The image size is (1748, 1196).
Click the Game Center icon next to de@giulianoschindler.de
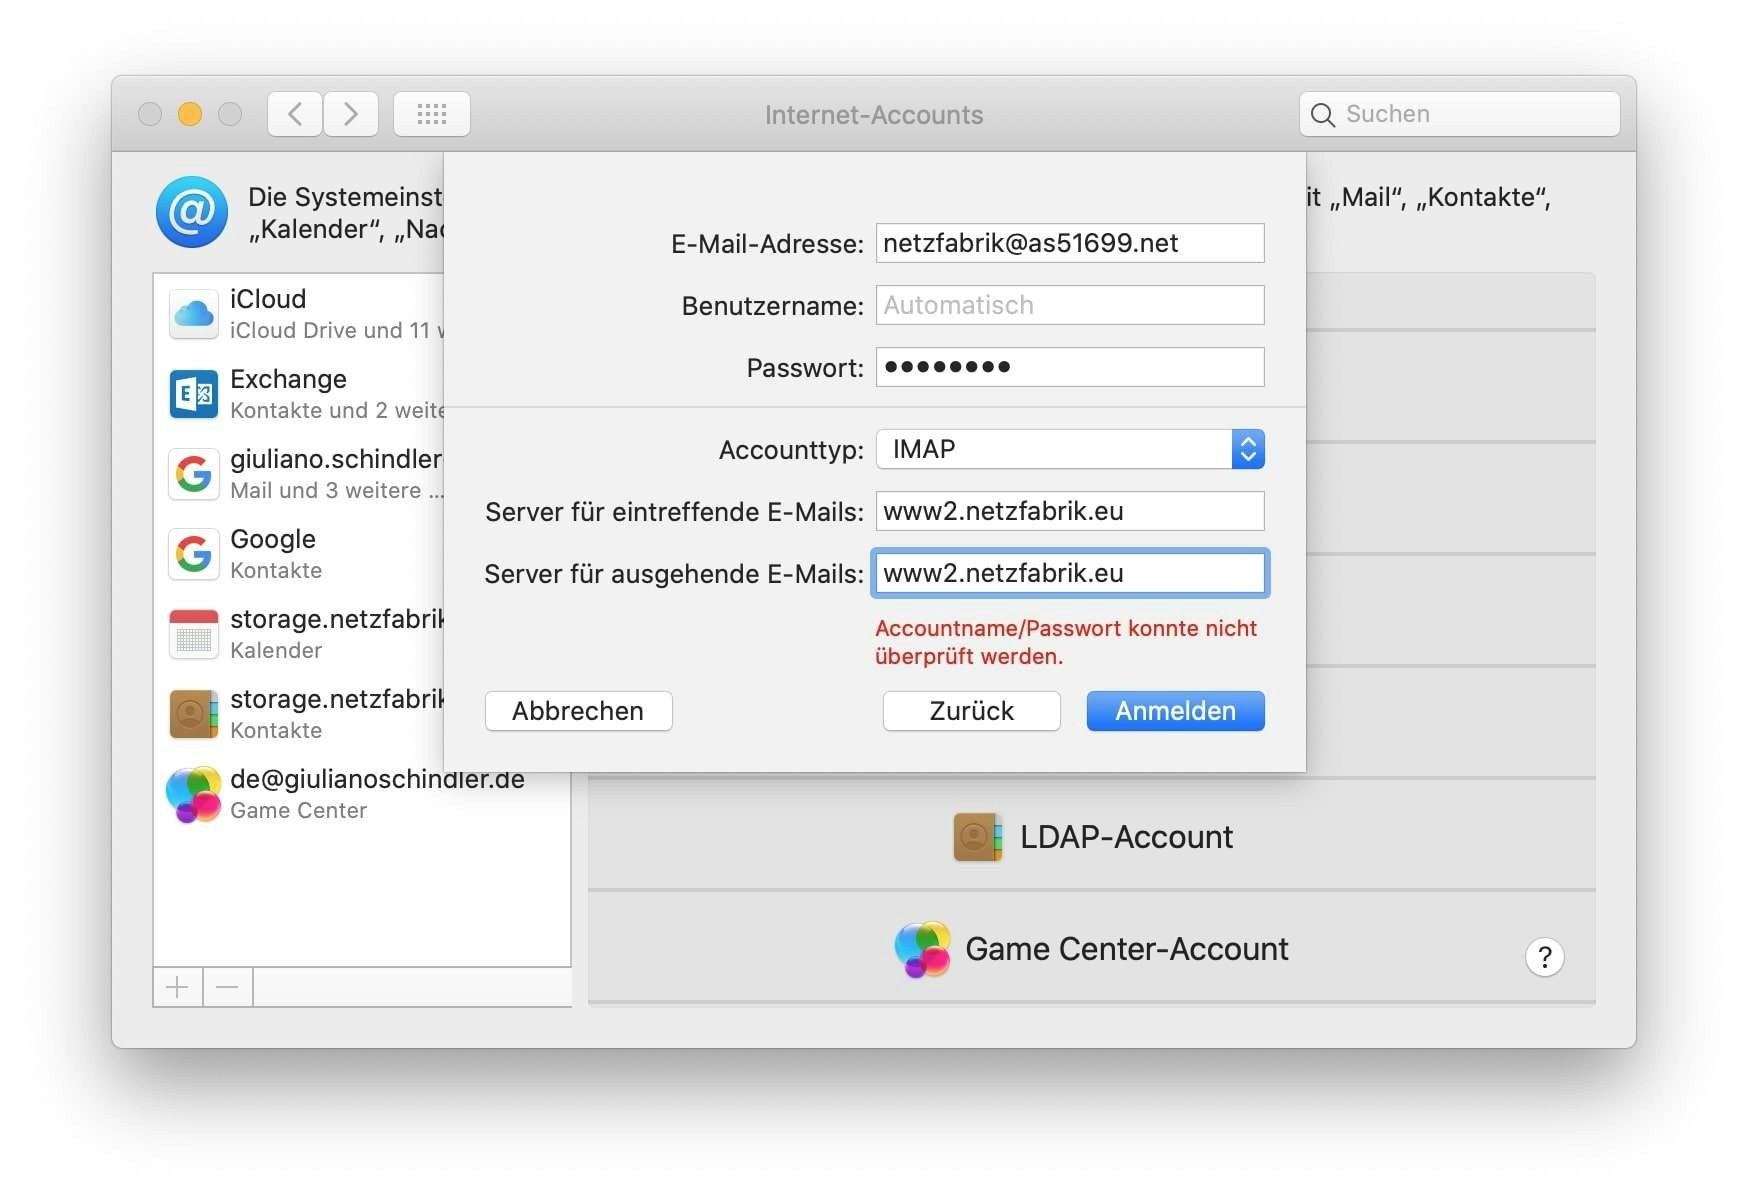pyautogui.click(x=194, y=795)
